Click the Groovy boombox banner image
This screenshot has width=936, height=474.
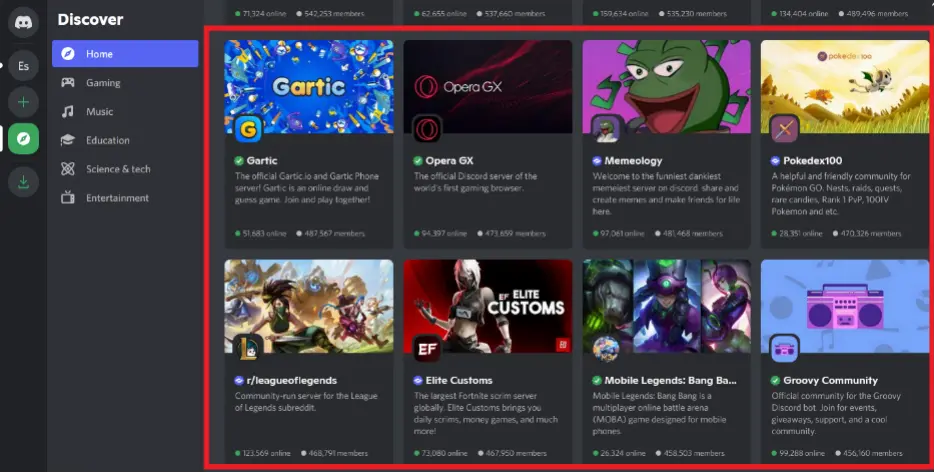pyautogui.click(x=845, y=306)
